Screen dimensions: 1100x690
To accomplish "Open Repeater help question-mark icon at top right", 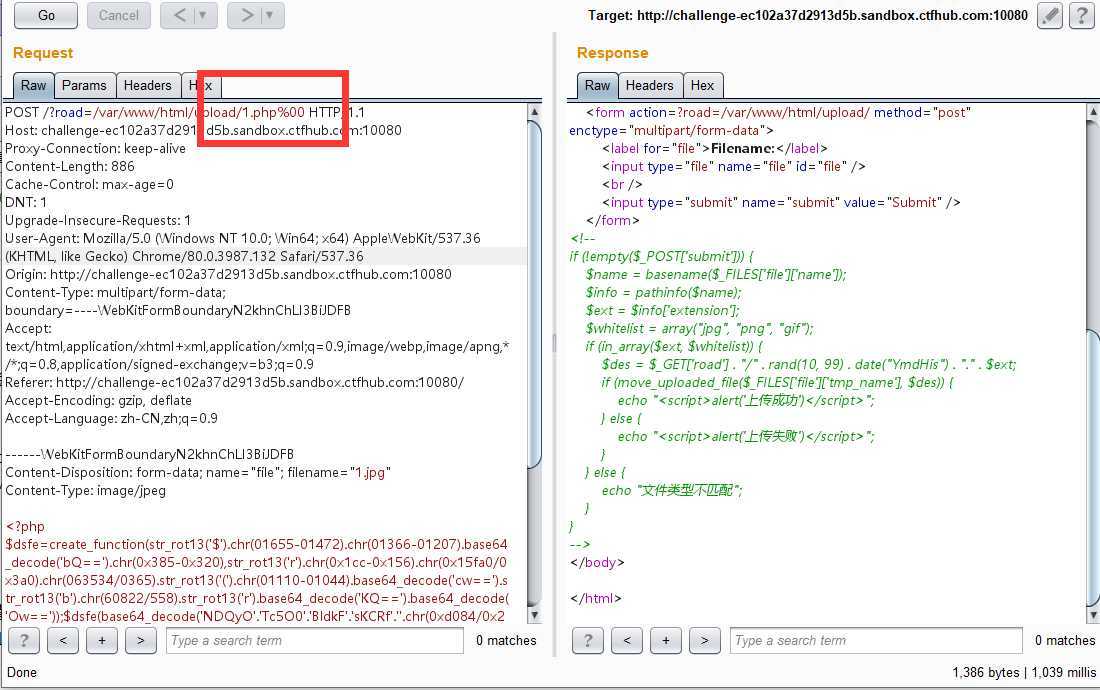I will (x=1081, y=15).
